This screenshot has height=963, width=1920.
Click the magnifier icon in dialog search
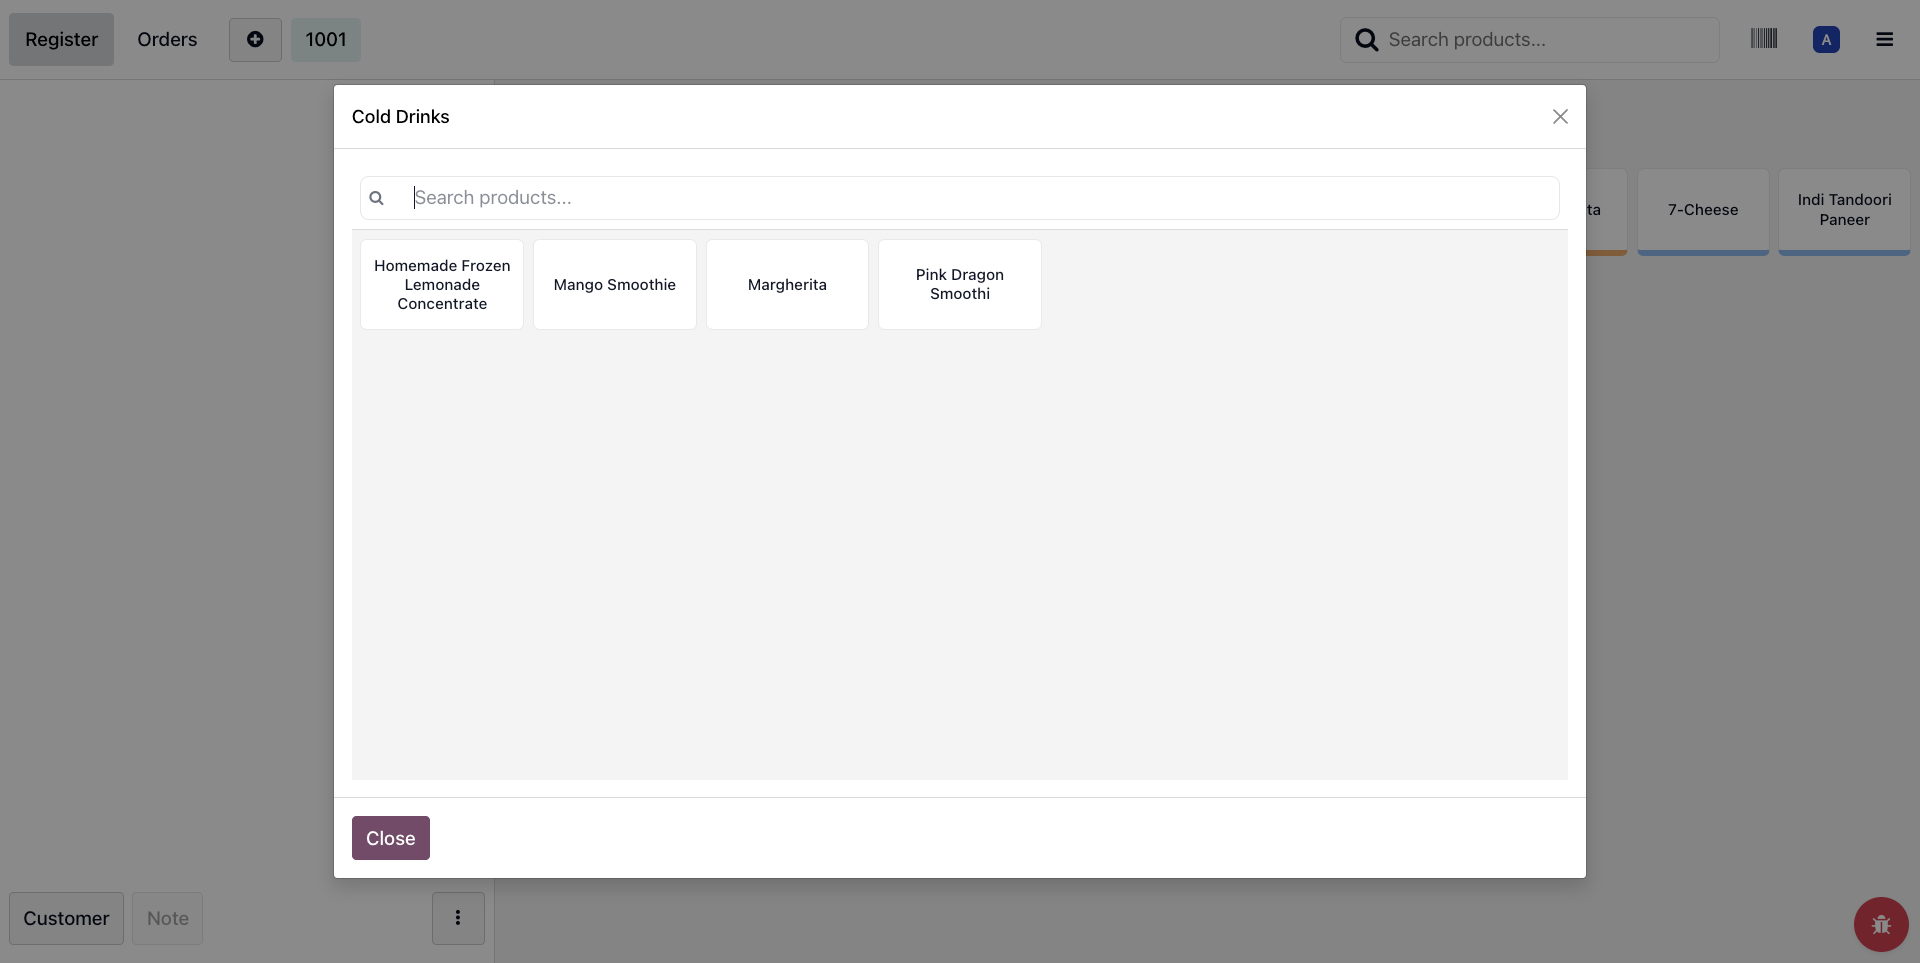point(377,198)
